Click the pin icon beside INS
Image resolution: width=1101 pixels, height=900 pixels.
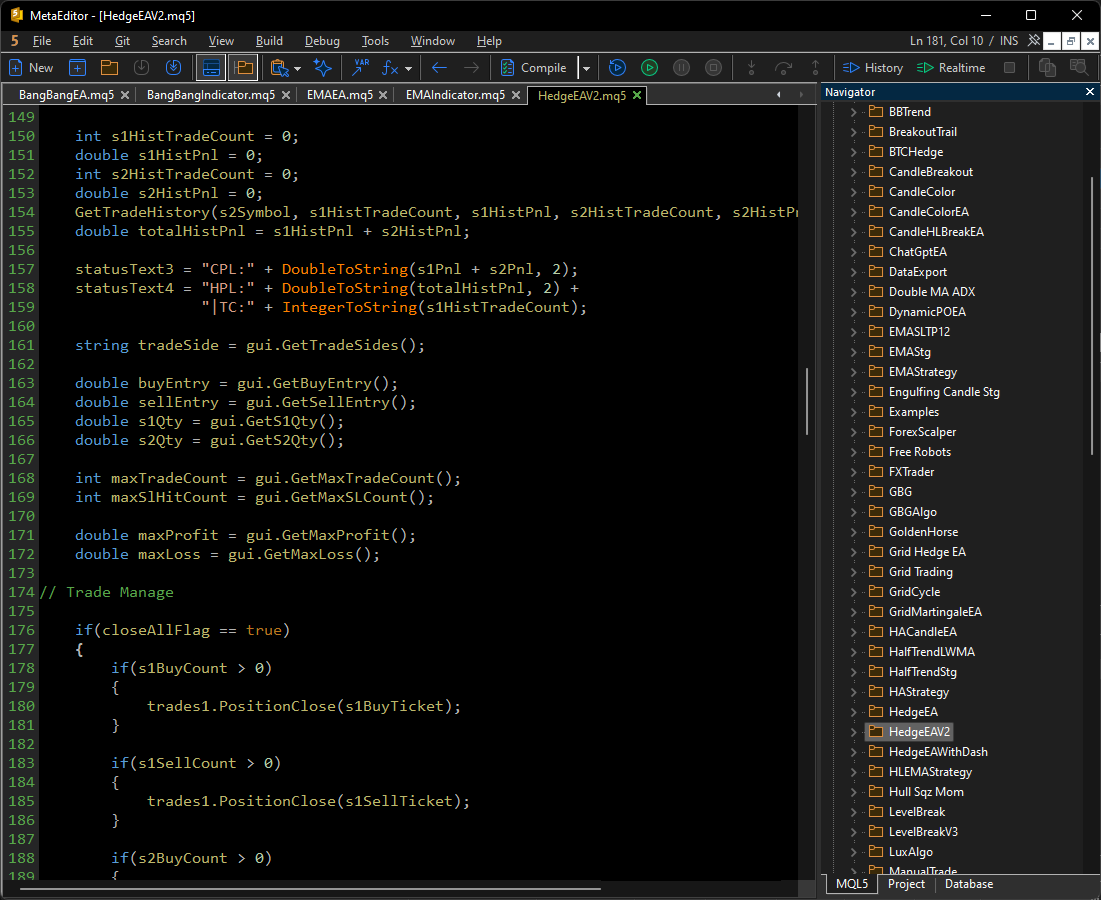[1034, 41]
